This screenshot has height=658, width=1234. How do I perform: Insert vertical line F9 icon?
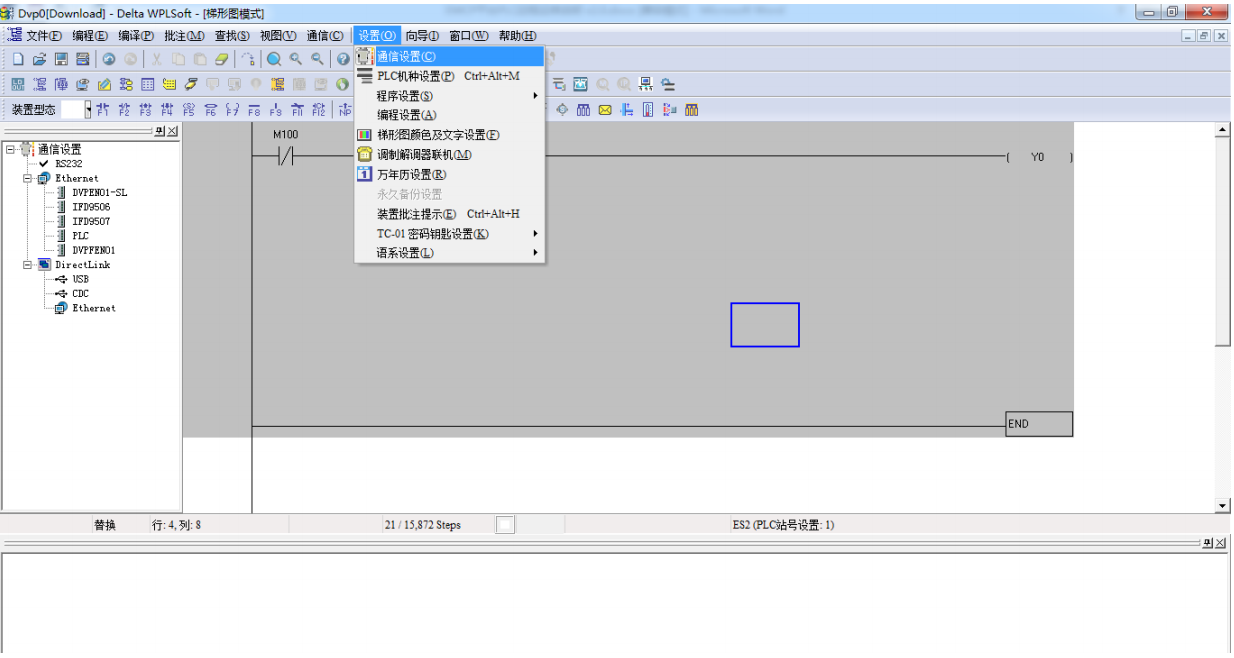pos(276,109)
